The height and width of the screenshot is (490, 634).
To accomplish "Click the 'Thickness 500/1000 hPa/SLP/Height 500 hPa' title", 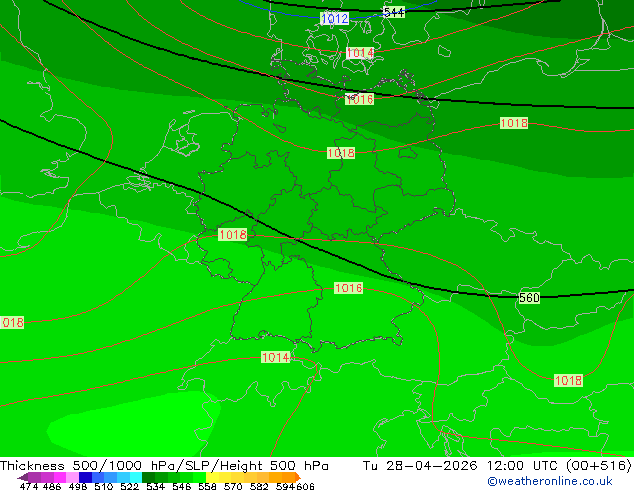I will 164,466.
